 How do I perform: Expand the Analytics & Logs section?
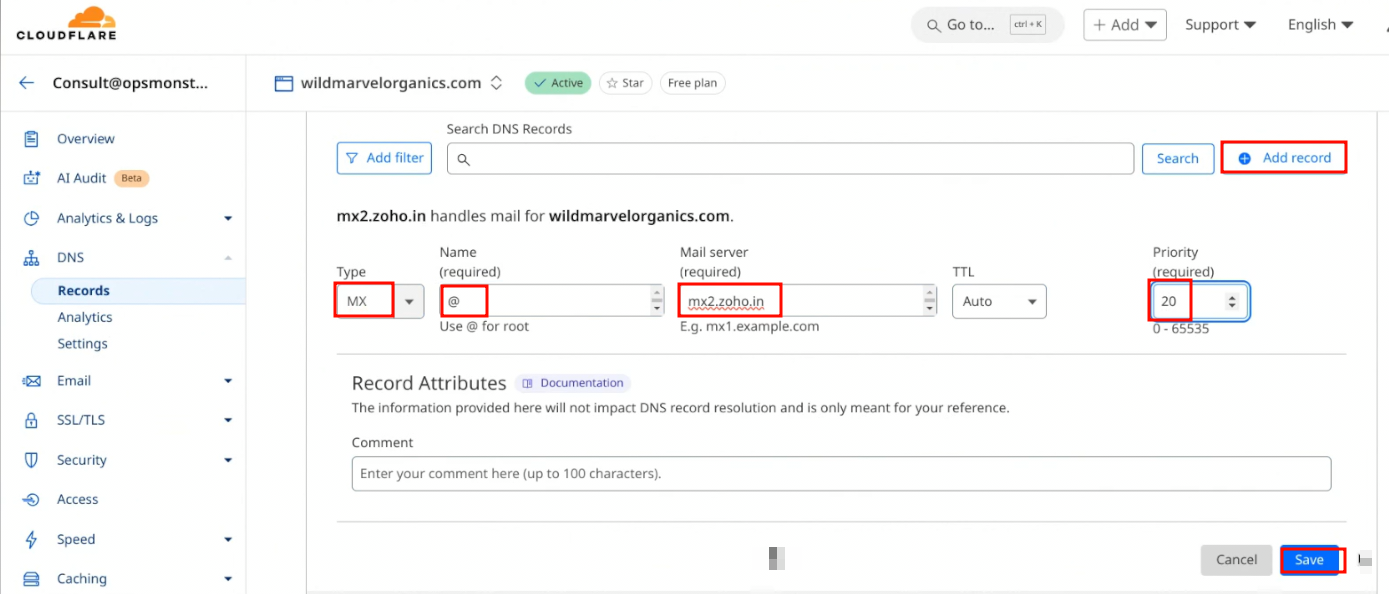[x=227, y=218]
